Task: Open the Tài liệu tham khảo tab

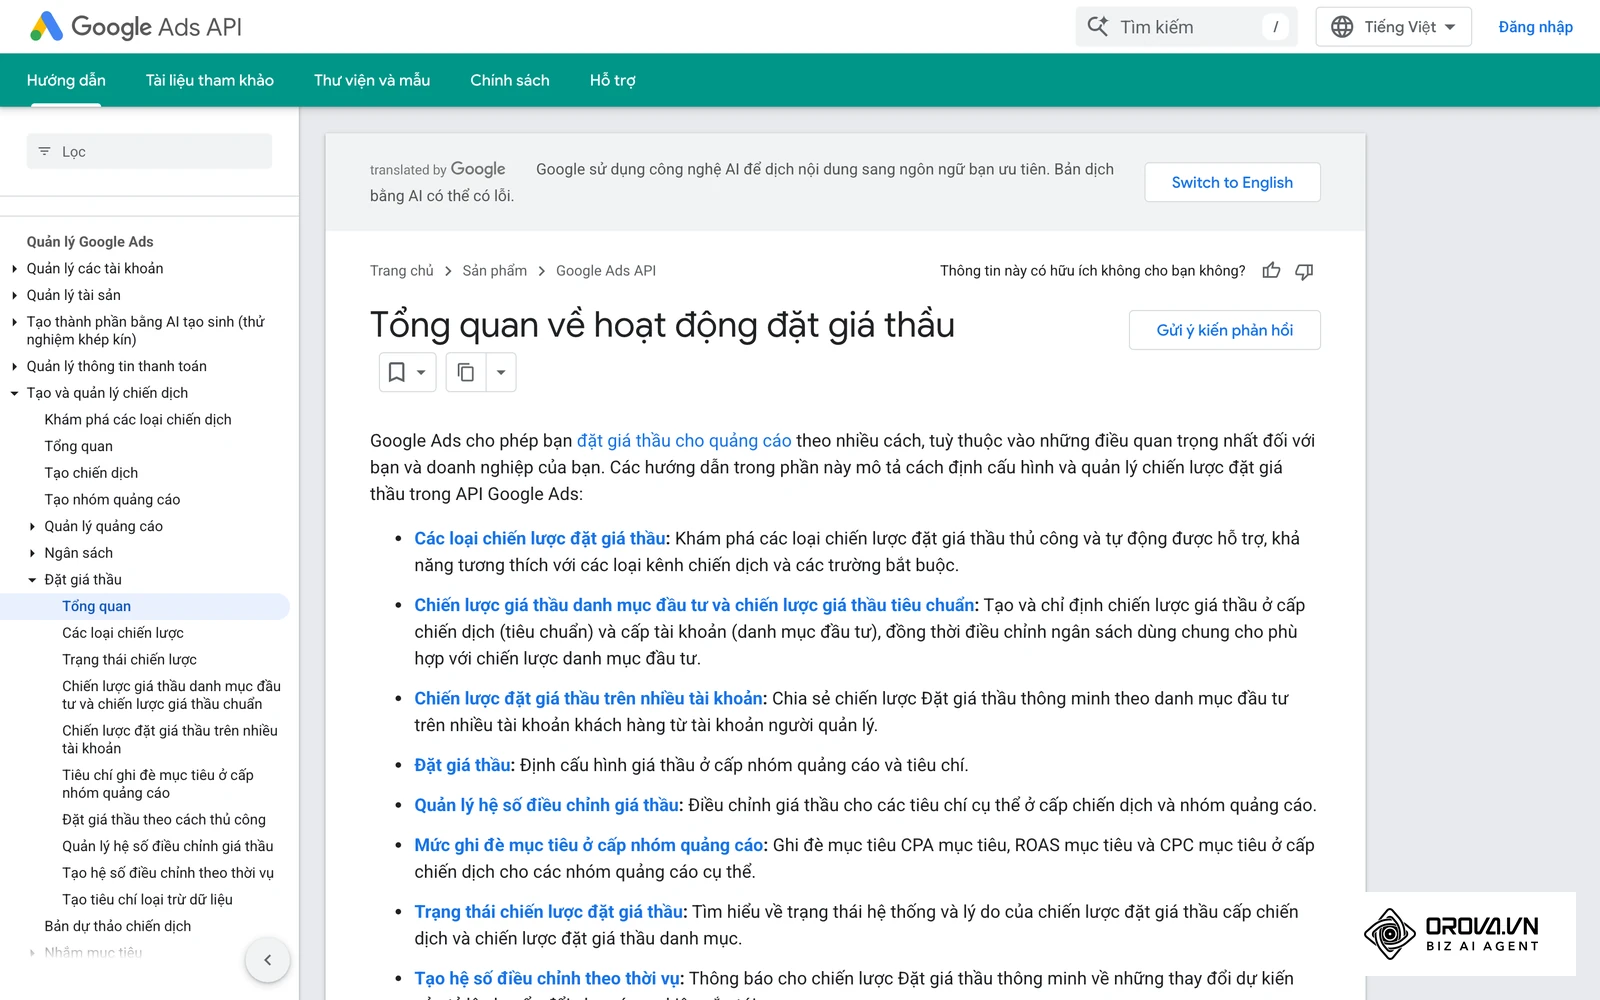Action: (210, 80)
